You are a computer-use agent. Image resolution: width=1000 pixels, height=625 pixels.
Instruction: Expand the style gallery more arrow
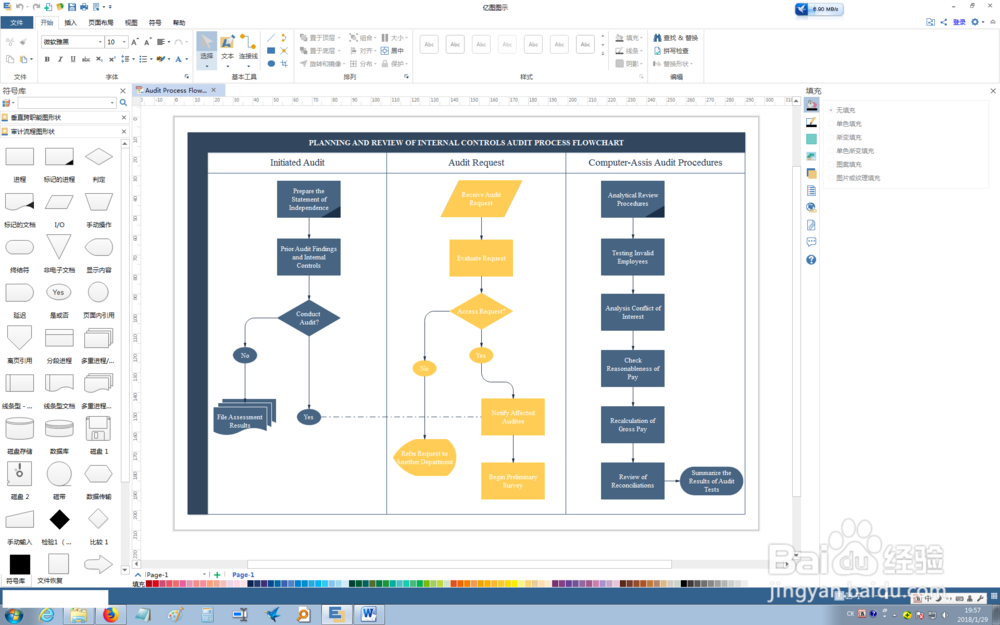pyautogui.click(x=603, y=54)
